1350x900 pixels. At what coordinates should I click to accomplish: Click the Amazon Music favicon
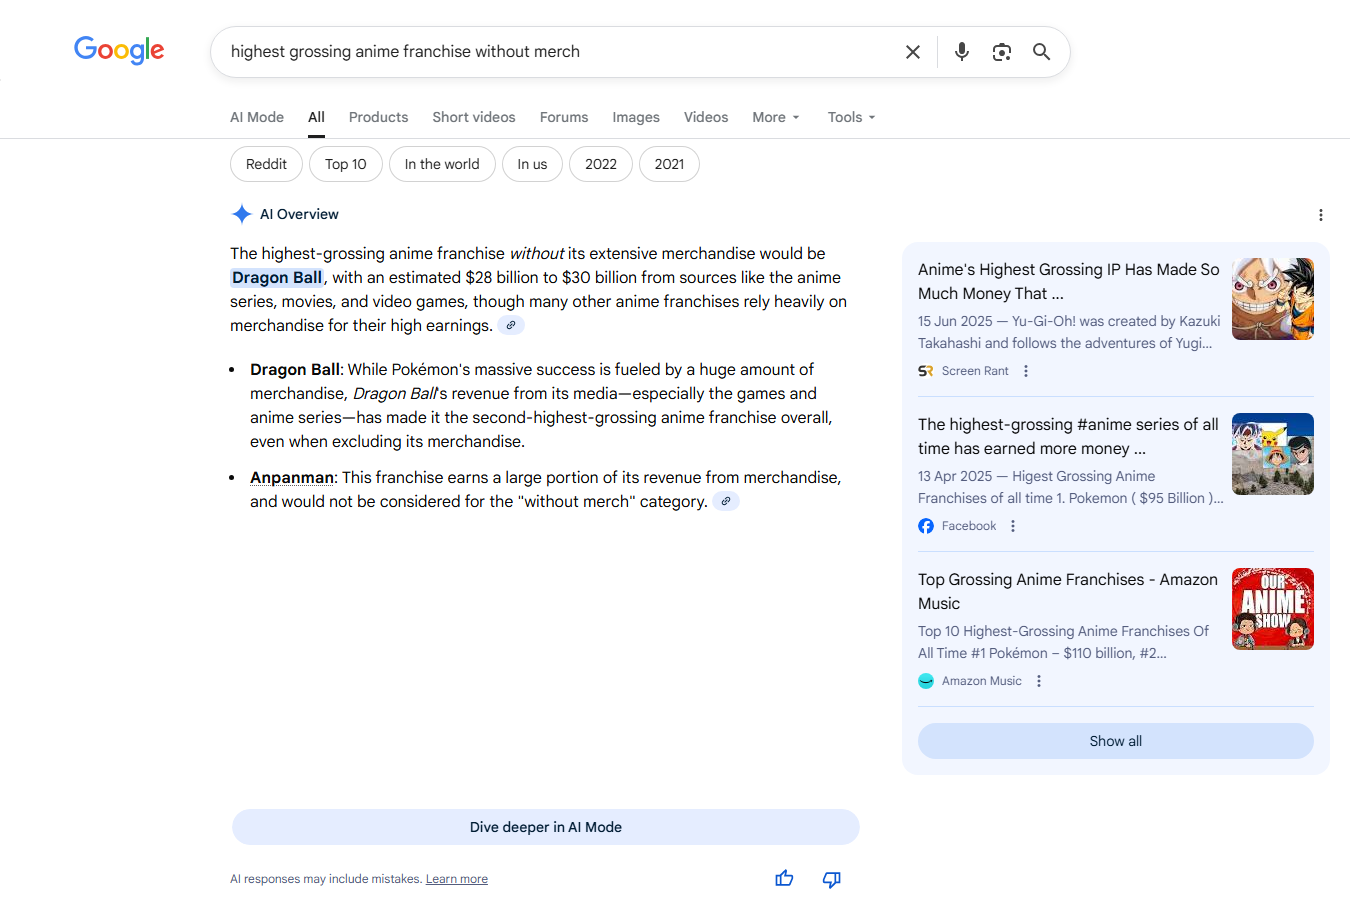coord(926,681)
